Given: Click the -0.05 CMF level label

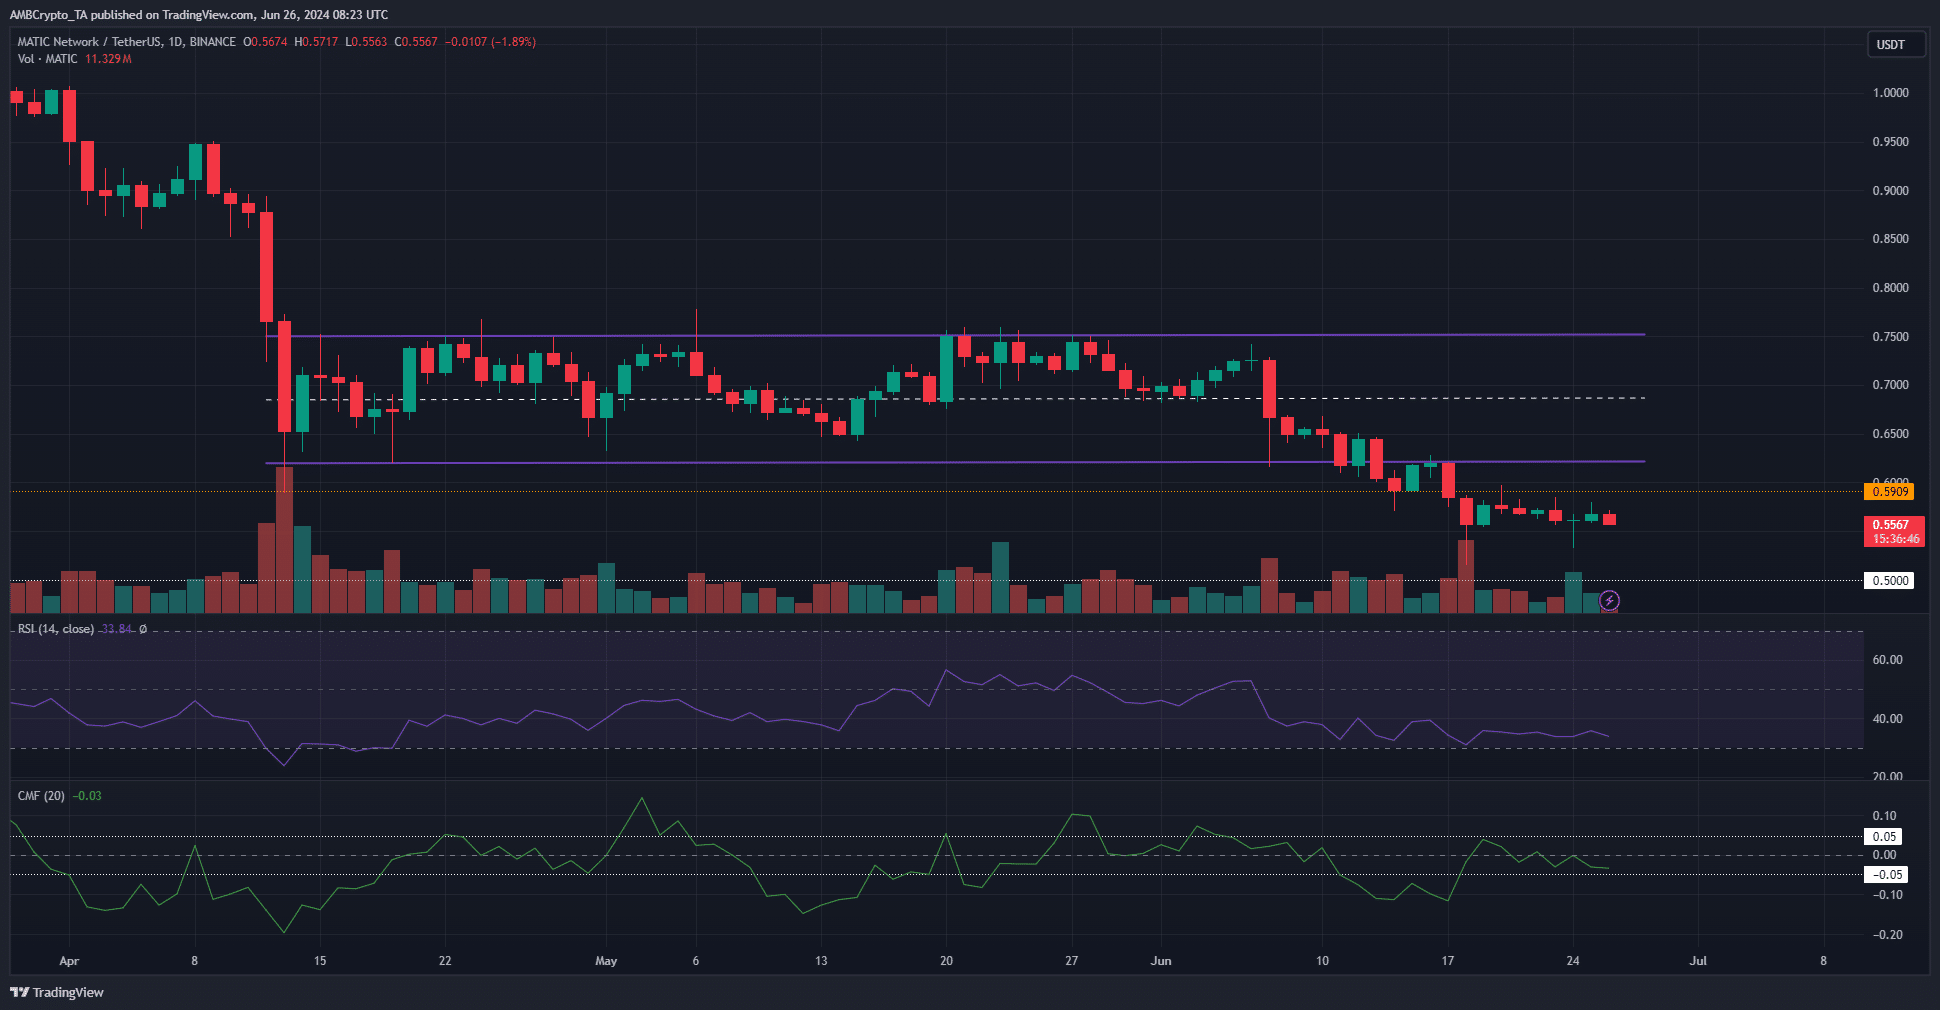Looking at the screenshot, I should [1886, 875].
